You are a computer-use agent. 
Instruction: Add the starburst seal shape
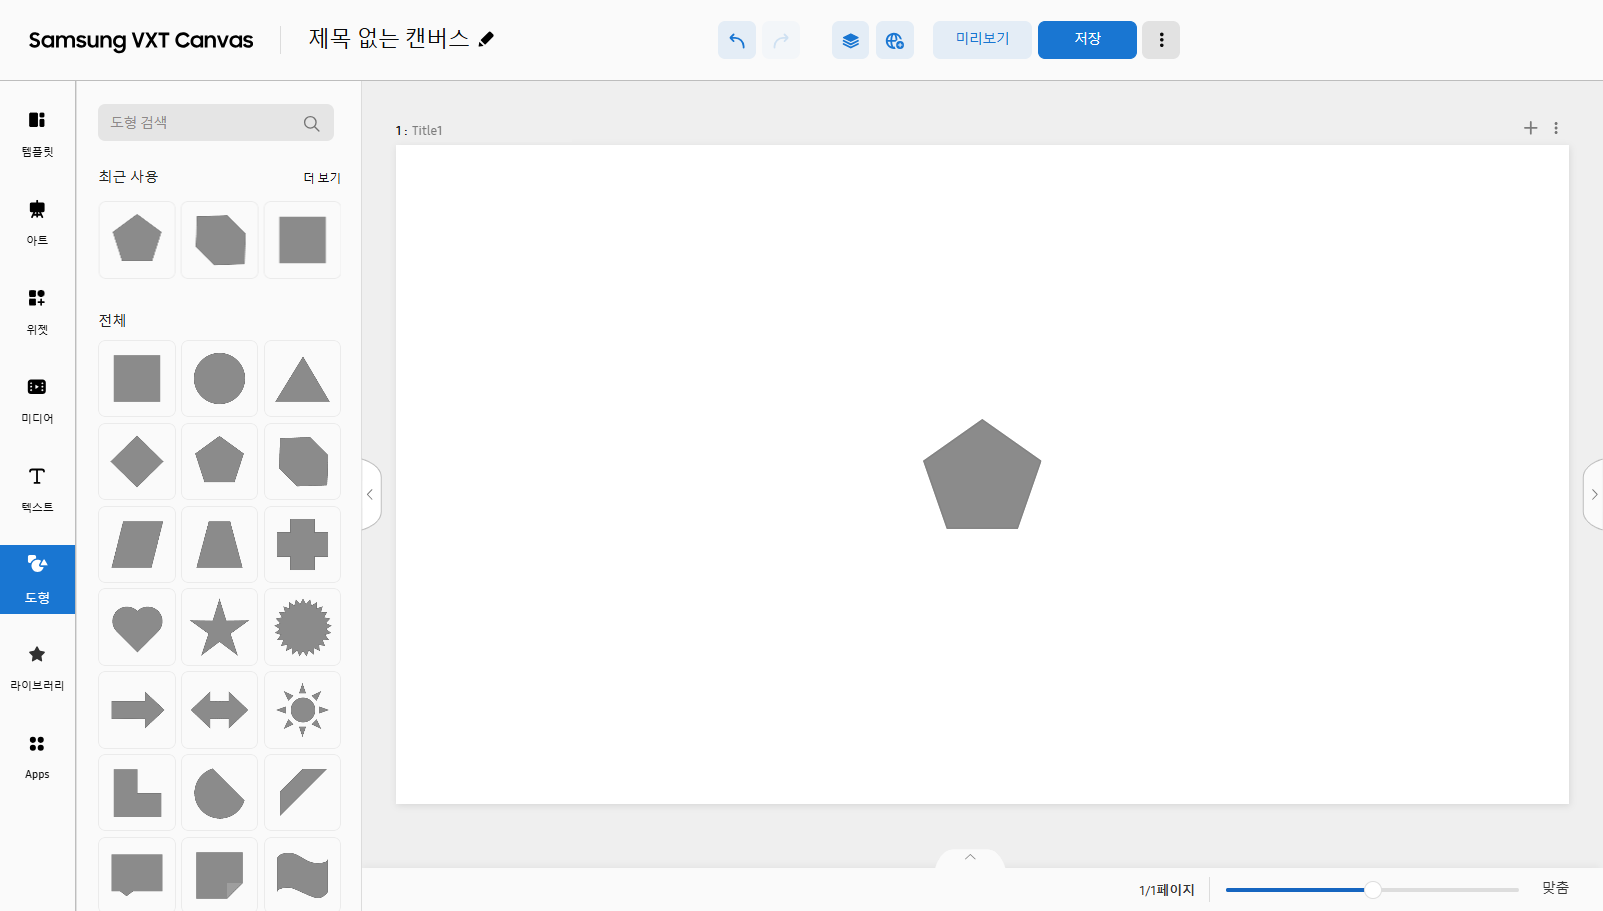point(303,627)
